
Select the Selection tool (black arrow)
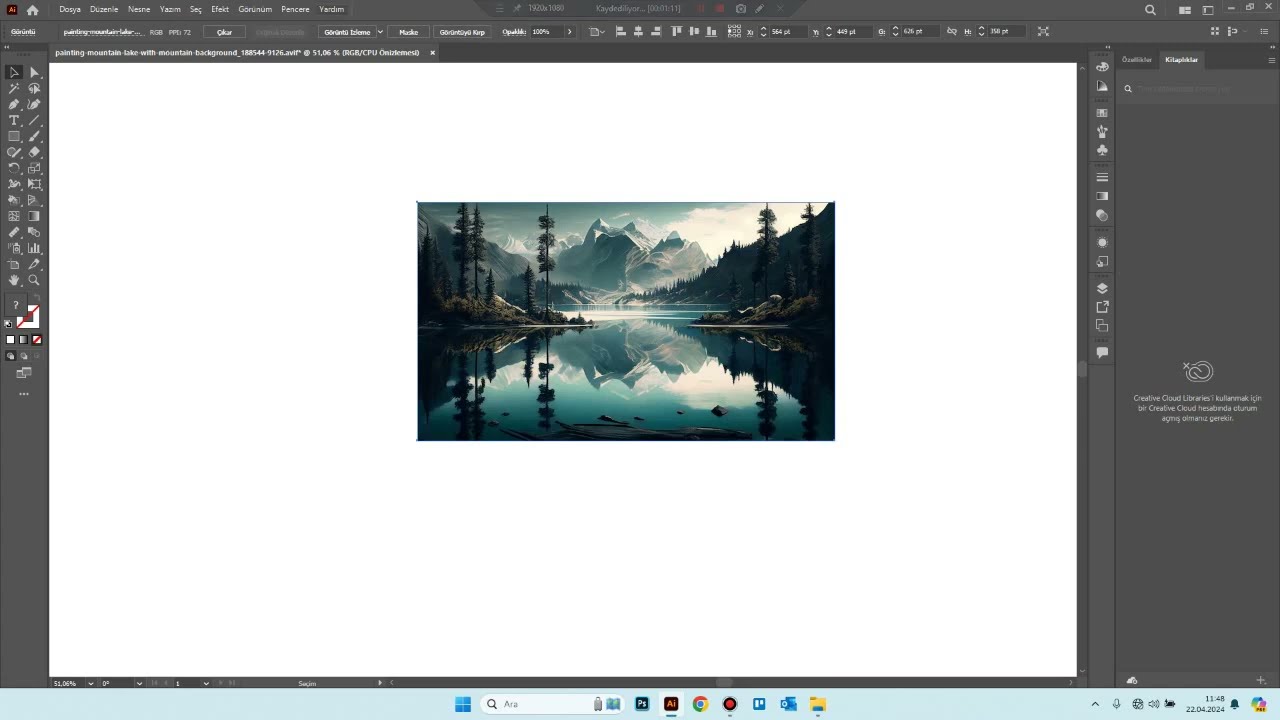coord(14,72)
